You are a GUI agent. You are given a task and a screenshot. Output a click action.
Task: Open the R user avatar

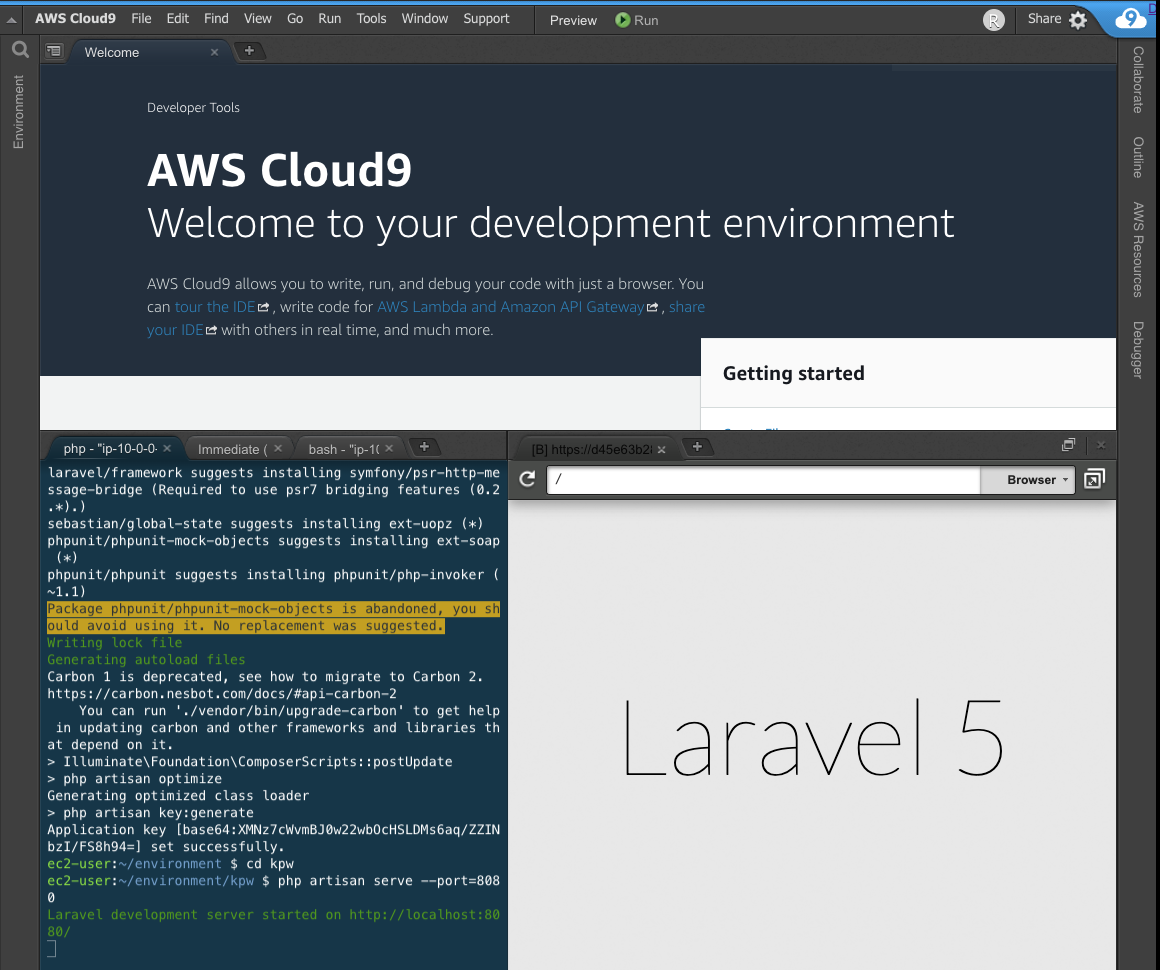pyautogui.click(x=994, y=20)
